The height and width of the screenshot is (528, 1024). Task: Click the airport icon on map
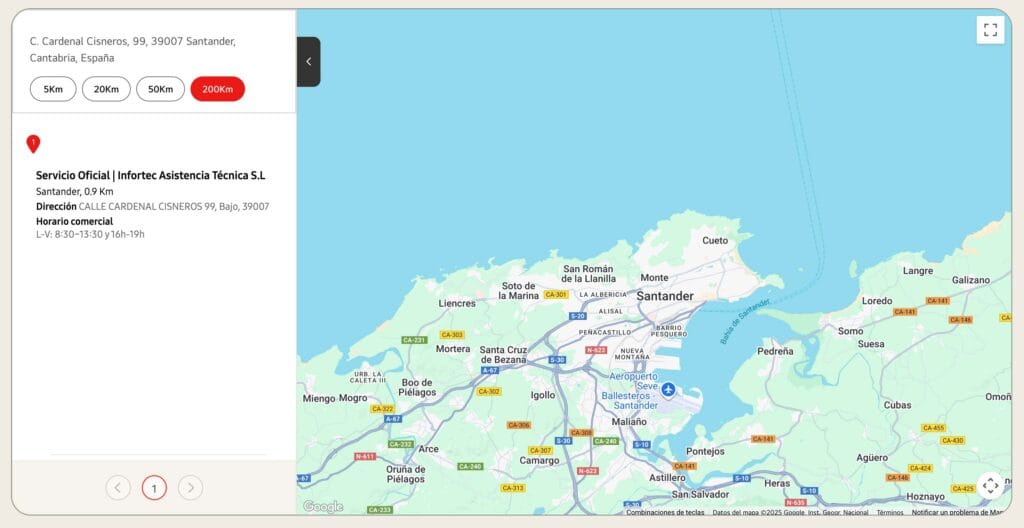coord(668,389)
